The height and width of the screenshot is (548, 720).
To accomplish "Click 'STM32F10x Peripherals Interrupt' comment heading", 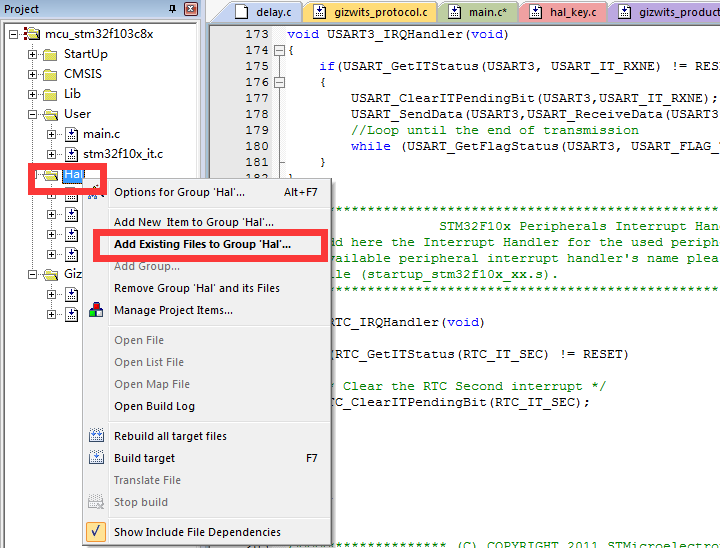I will 579,226.
